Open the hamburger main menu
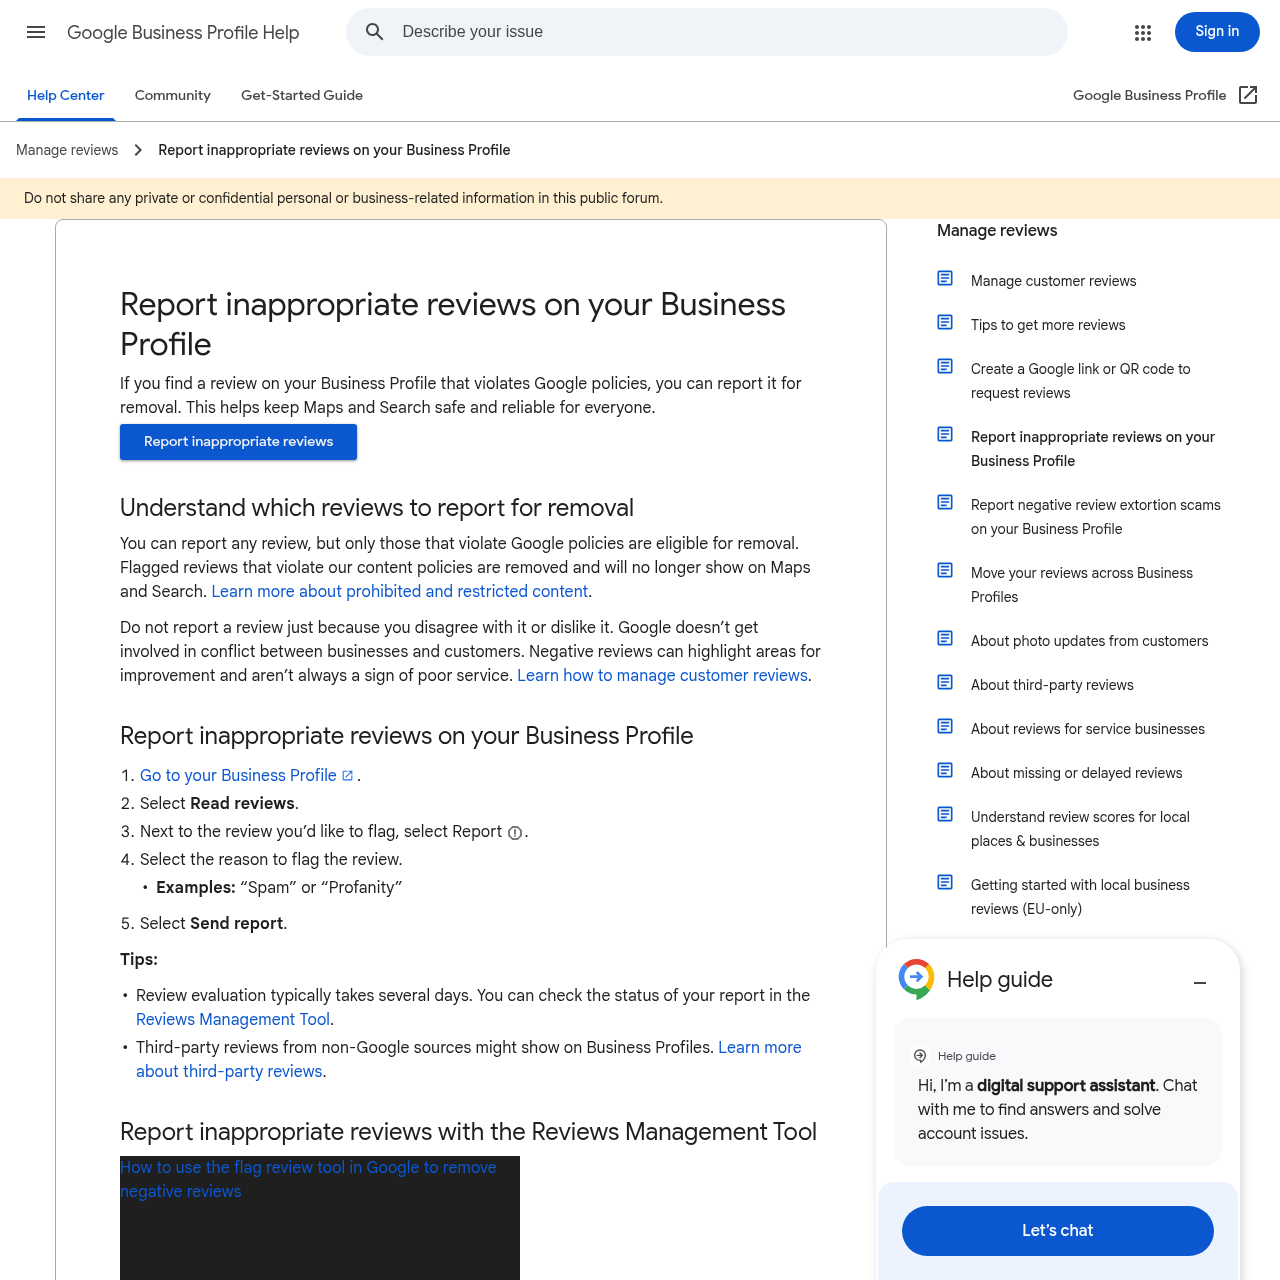This screenshot has width=1280, height=1280. pos(36,32)
